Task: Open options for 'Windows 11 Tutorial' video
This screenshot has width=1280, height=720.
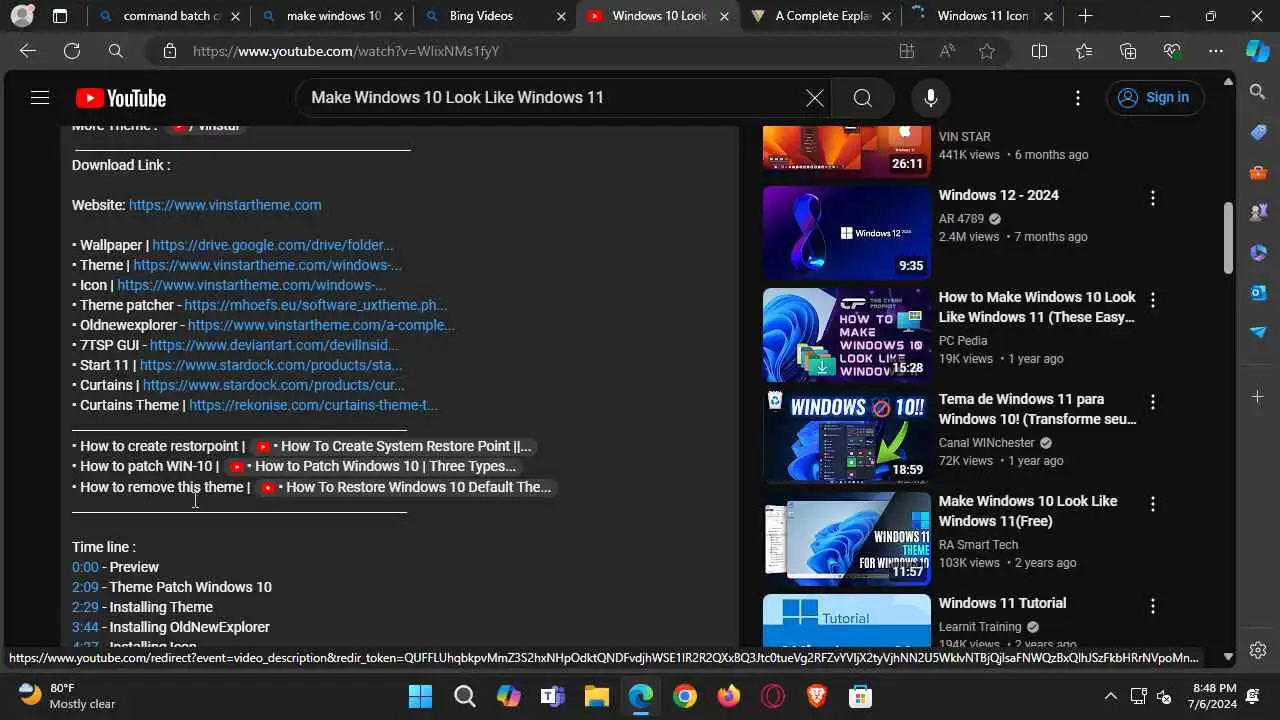Action: click(1153, 606)
